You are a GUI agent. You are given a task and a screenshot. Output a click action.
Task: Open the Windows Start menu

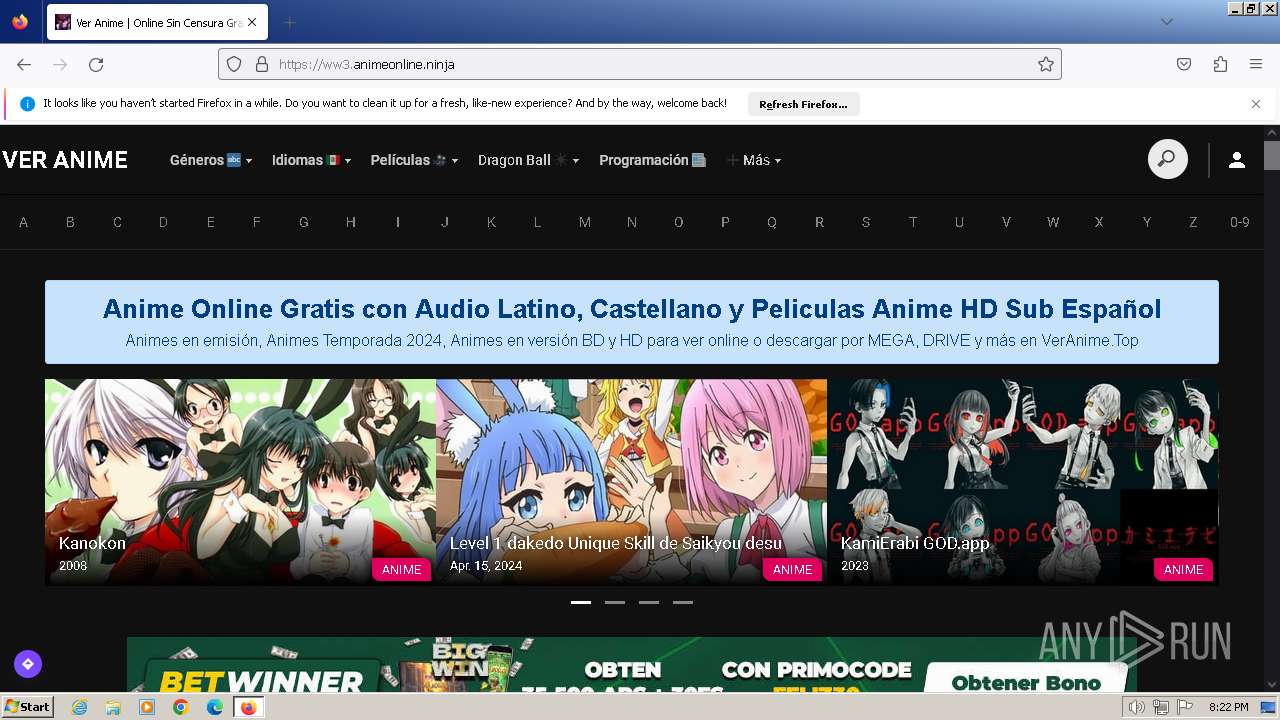(x=27, y=707)
